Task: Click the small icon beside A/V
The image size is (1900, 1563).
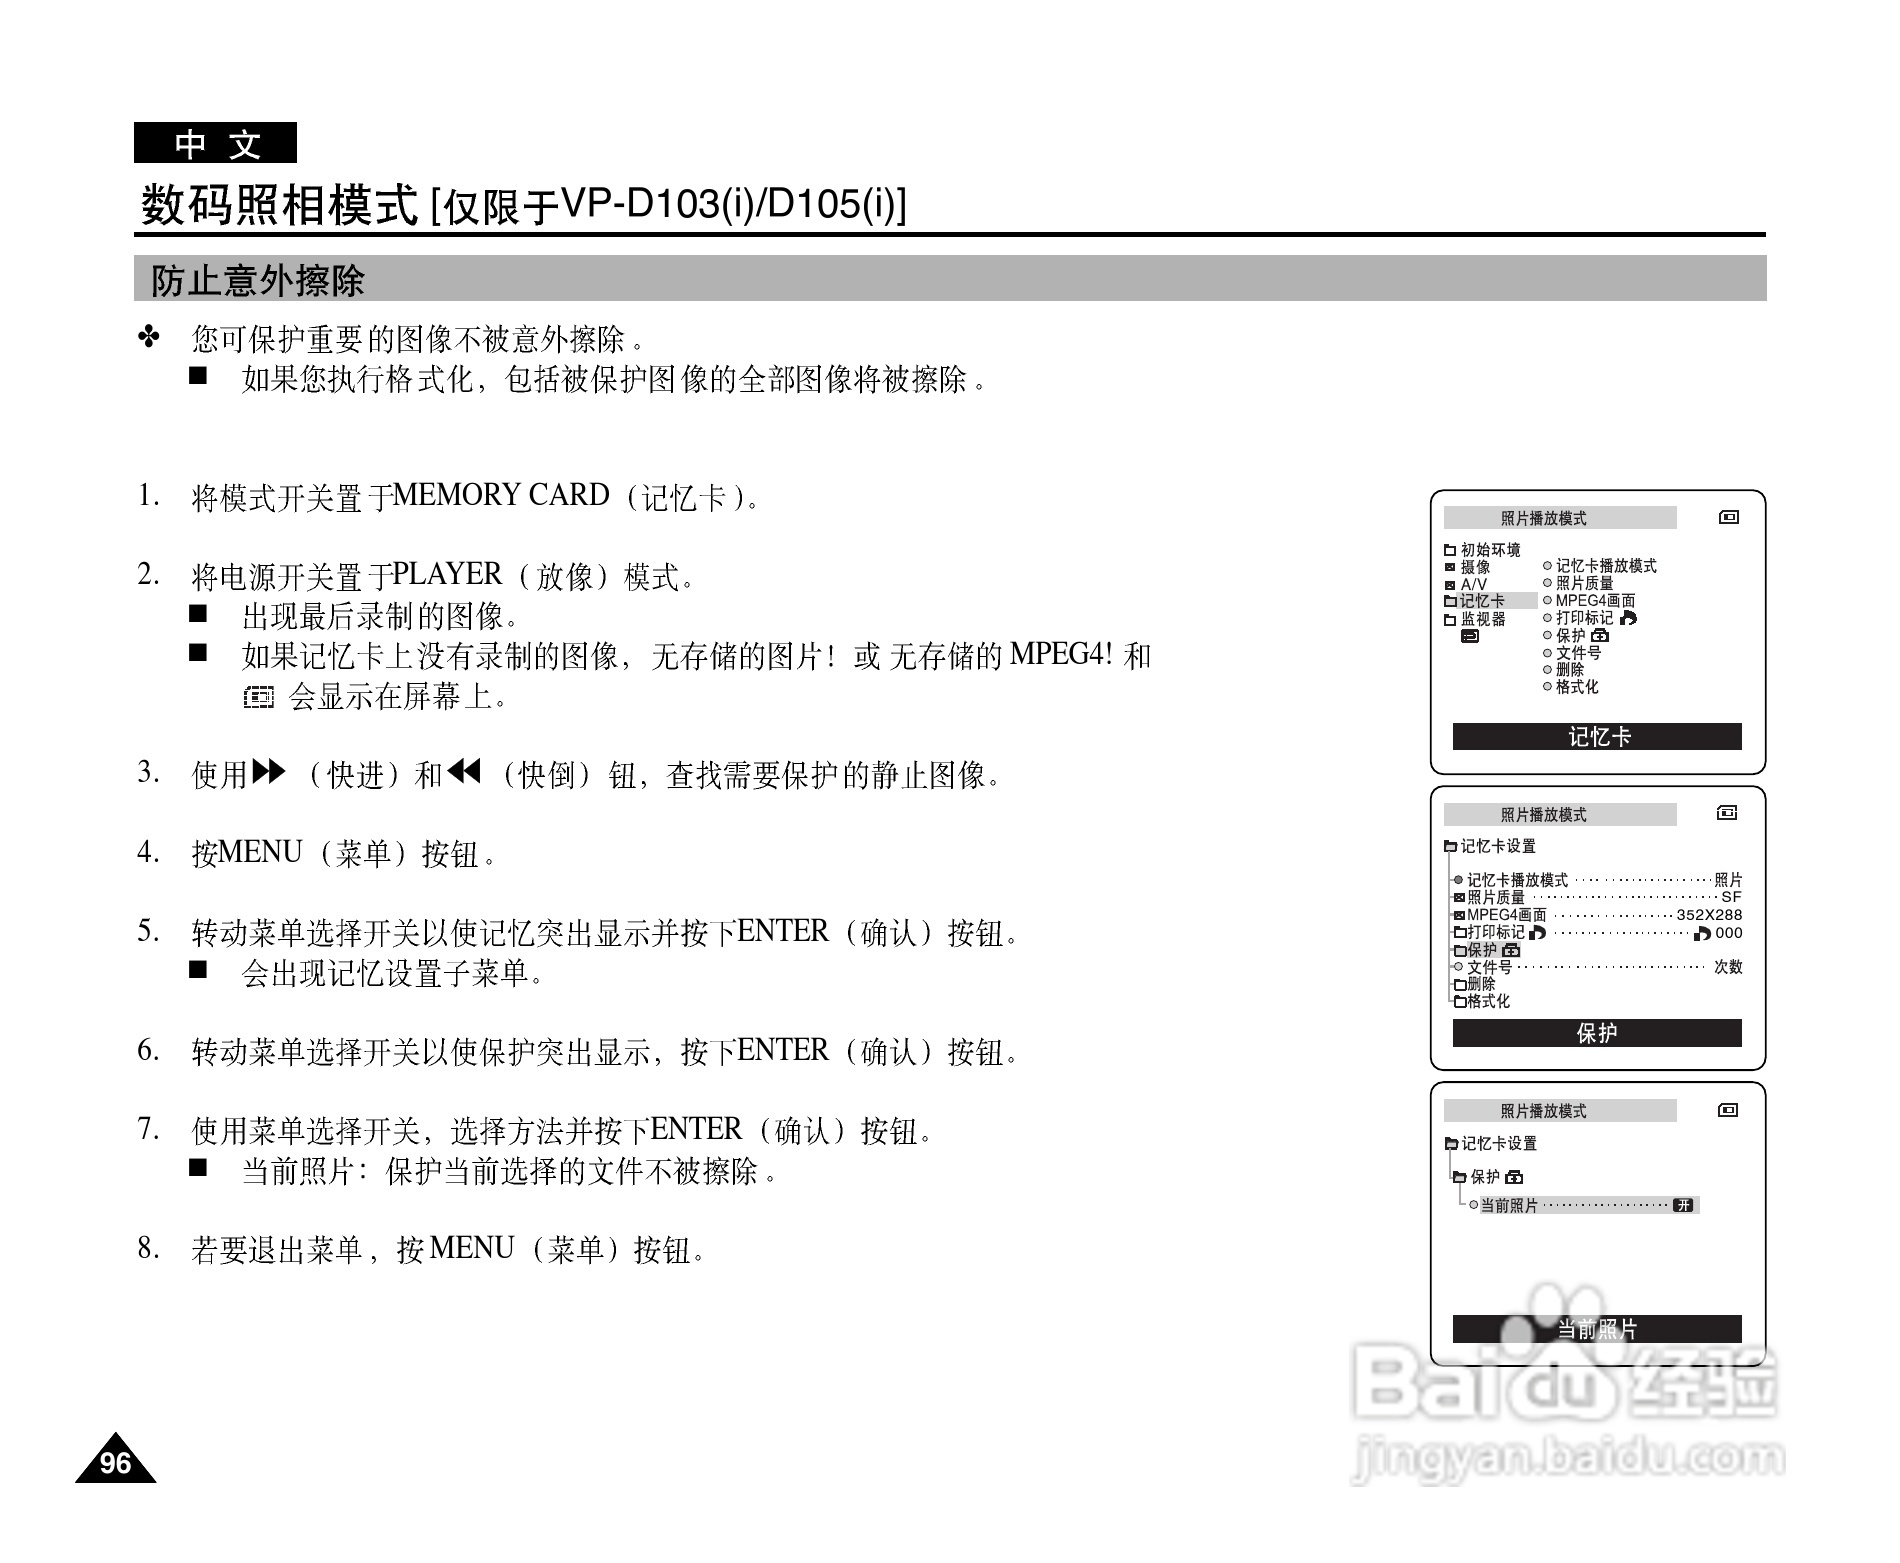Action: (x=1450, y=585)
